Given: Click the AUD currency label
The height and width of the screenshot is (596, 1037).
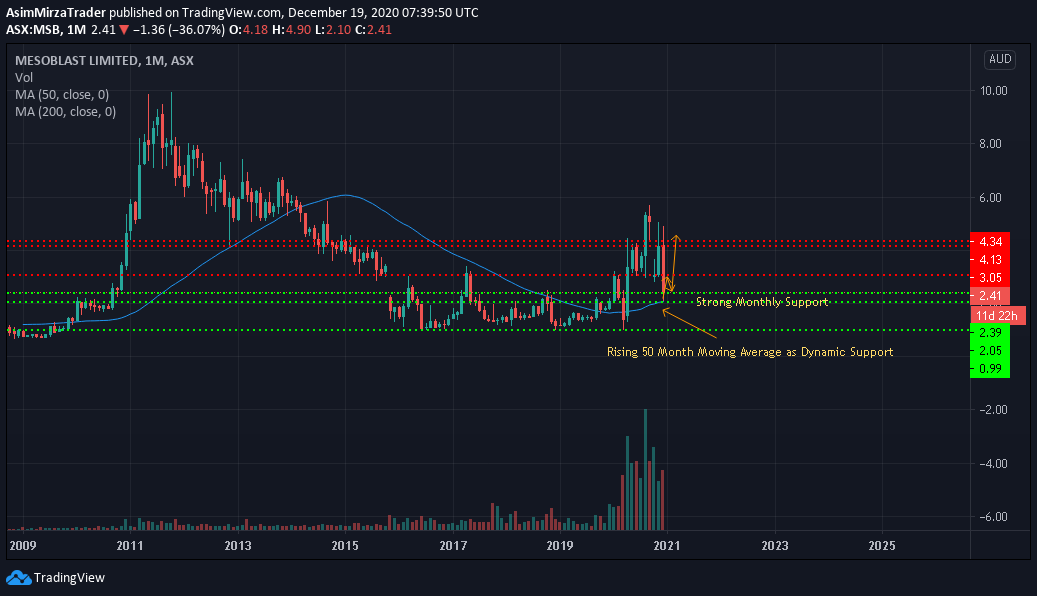Looking at the screenshot, I should (x=999, y=60).
